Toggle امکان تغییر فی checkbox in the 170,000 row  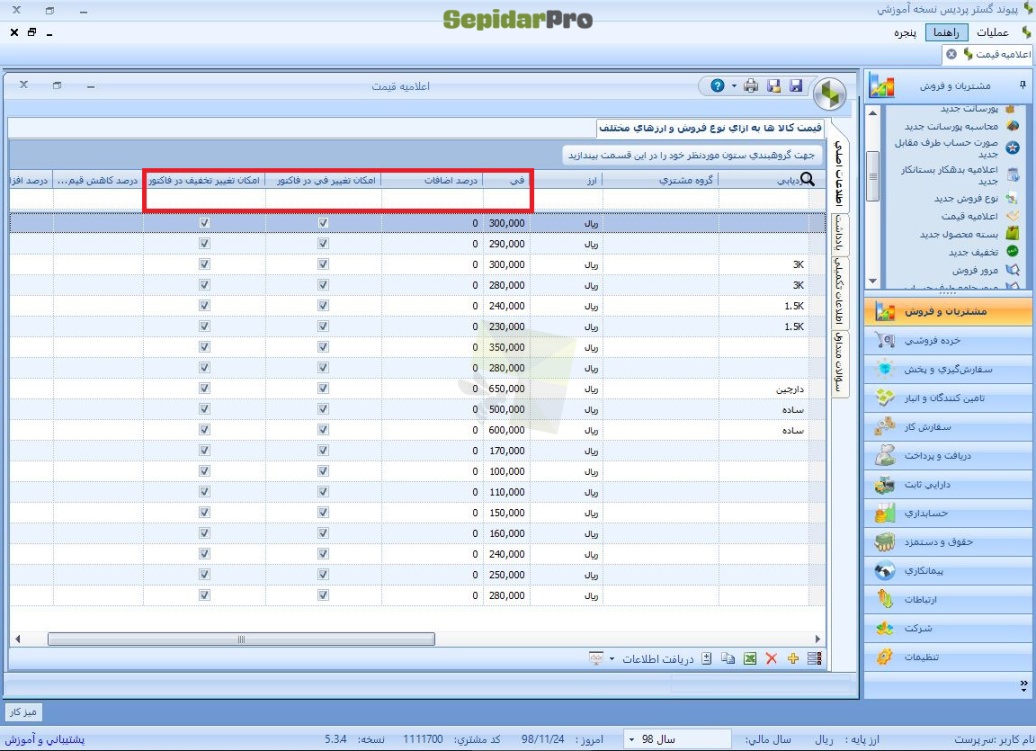click(x=323, y=450)
